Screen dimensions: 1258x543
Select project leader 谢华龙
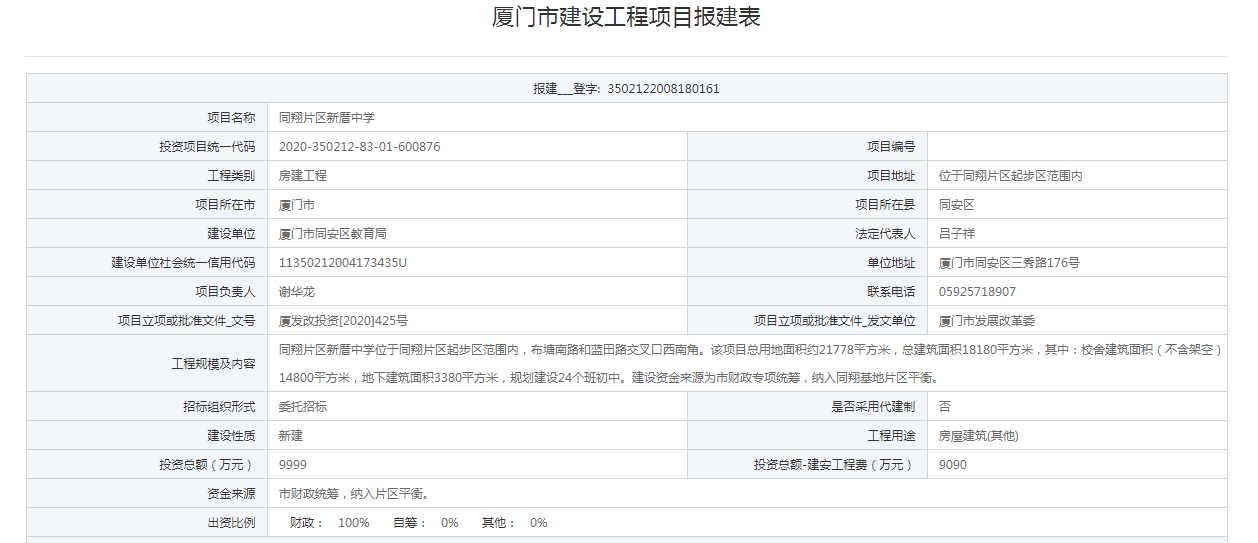pyautogui.click(x=297, y=292)
